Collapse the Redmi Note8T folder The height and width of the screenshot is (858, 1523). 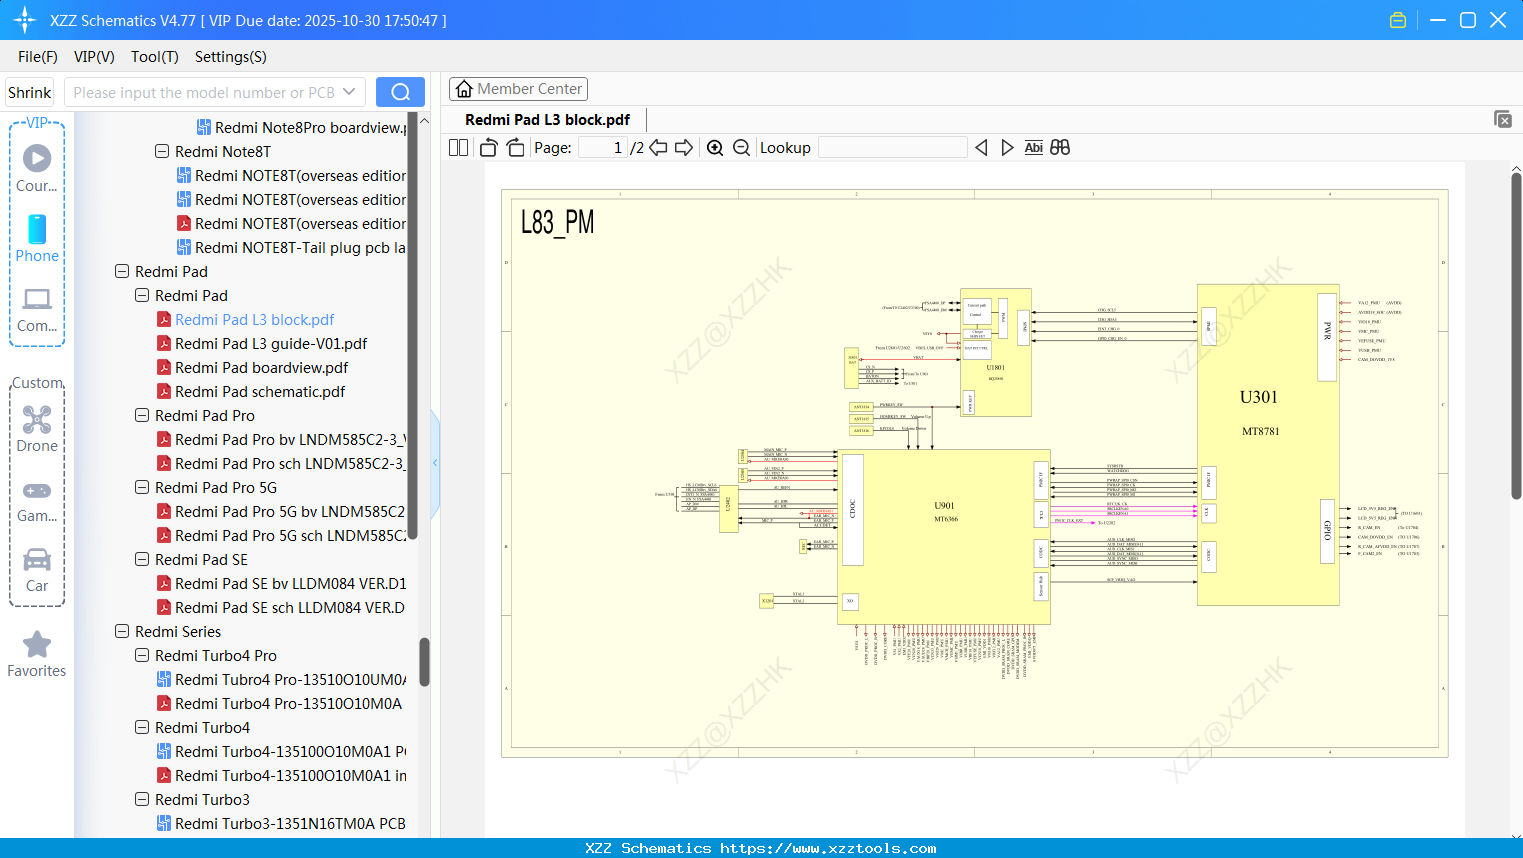point(162,152)
